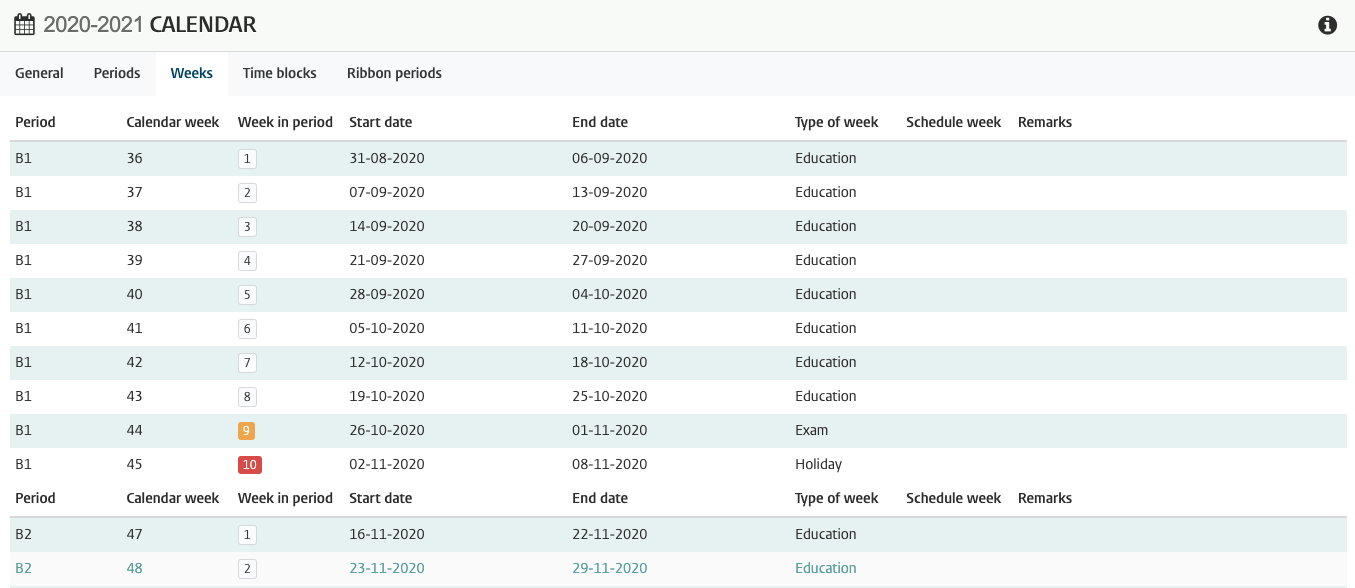Image resolution: width=1355 pixels, height=588 pixels.
Task: Click end date 18-10-2020
Action: (610, 362)
